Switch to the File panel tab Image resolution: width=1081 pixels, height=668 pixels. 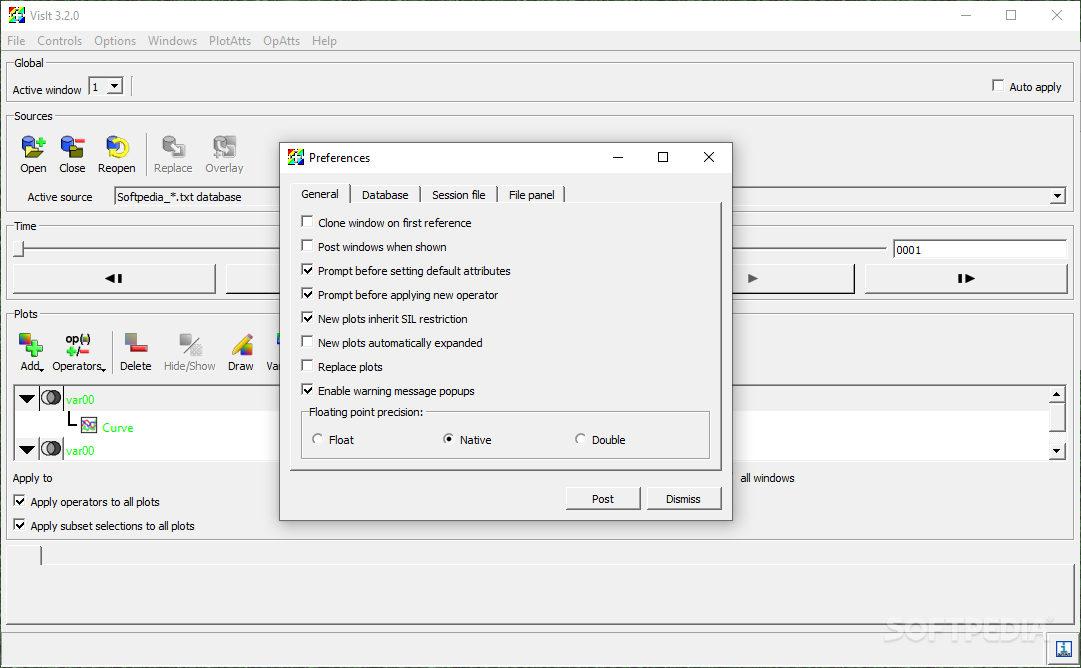(x=532, y=195)
